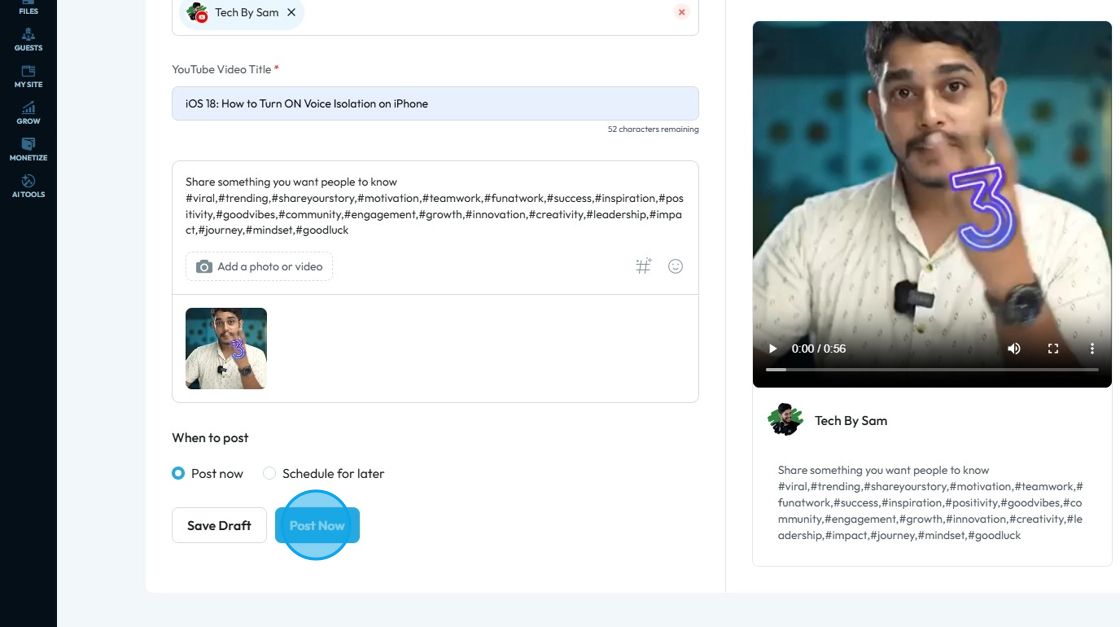The width and height of the screenshot is (1120, 627).
Task: Click the 0:00 / 0:56 time display
Action: (x=819, y=348)
